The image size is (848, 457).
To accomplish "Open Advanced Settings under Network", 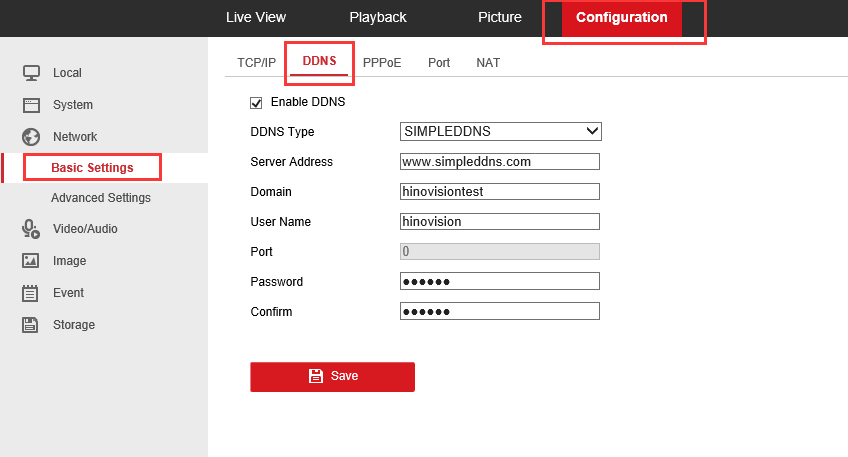I will 101,198.
